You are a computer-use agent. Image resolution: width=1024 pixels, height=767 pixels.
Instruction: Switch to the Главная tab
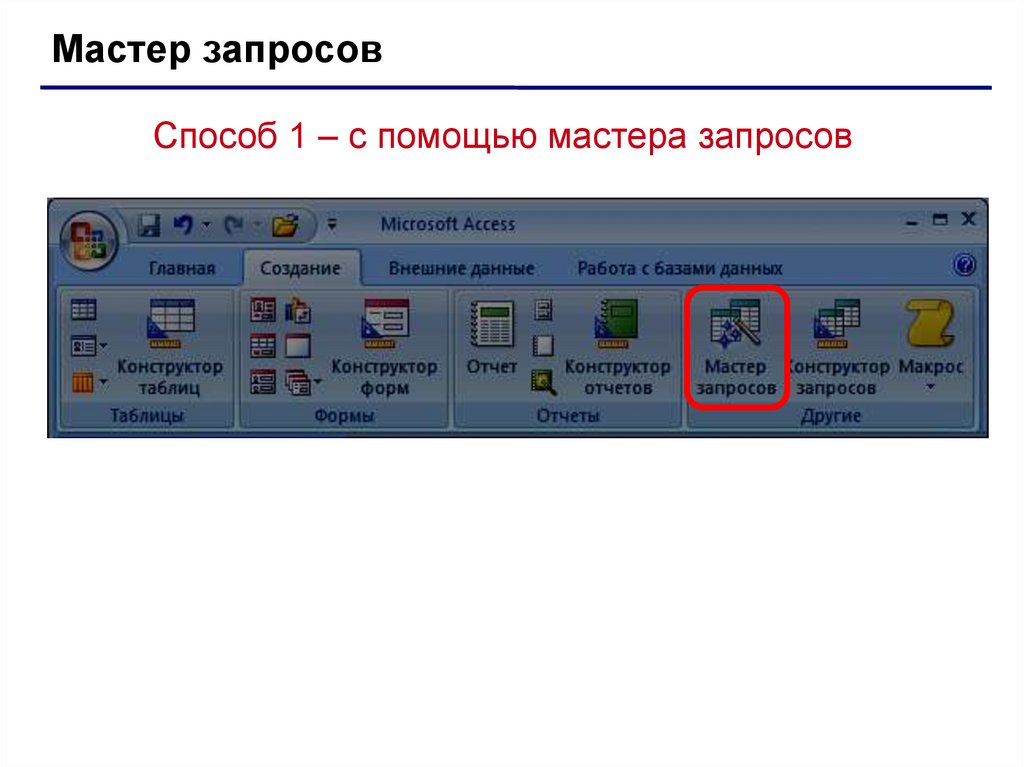182,269
